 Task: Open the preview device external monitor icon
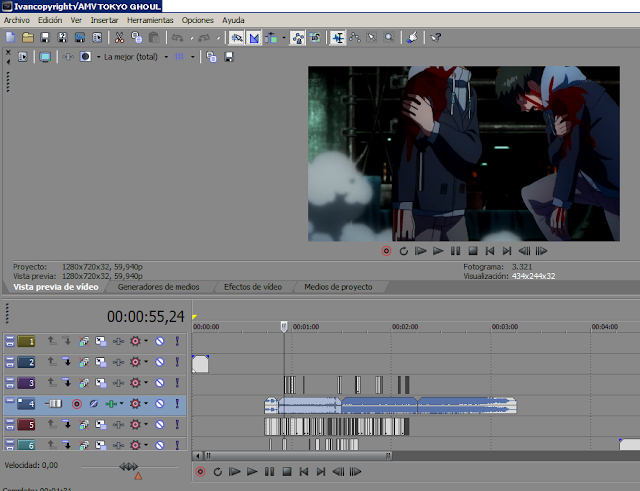pyautogui.click(x=45, y=57)
